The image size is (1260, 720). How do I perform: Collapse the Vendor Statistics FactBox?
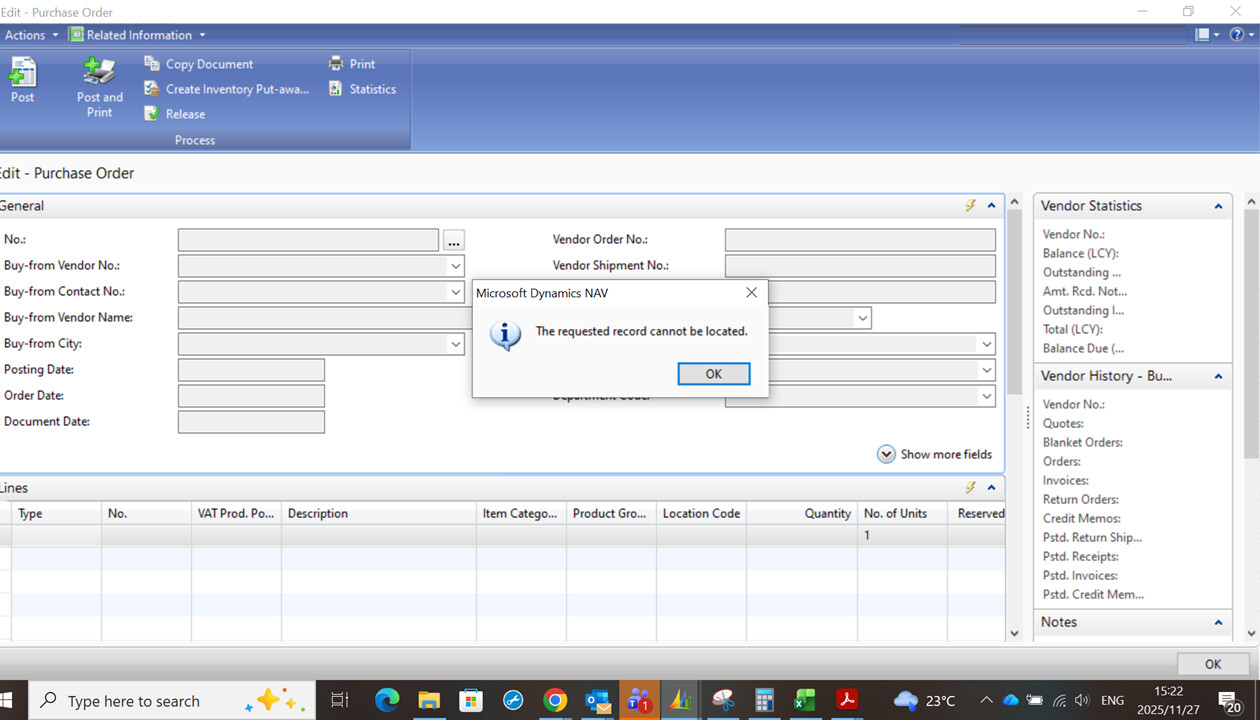[x=1218, y=206]
